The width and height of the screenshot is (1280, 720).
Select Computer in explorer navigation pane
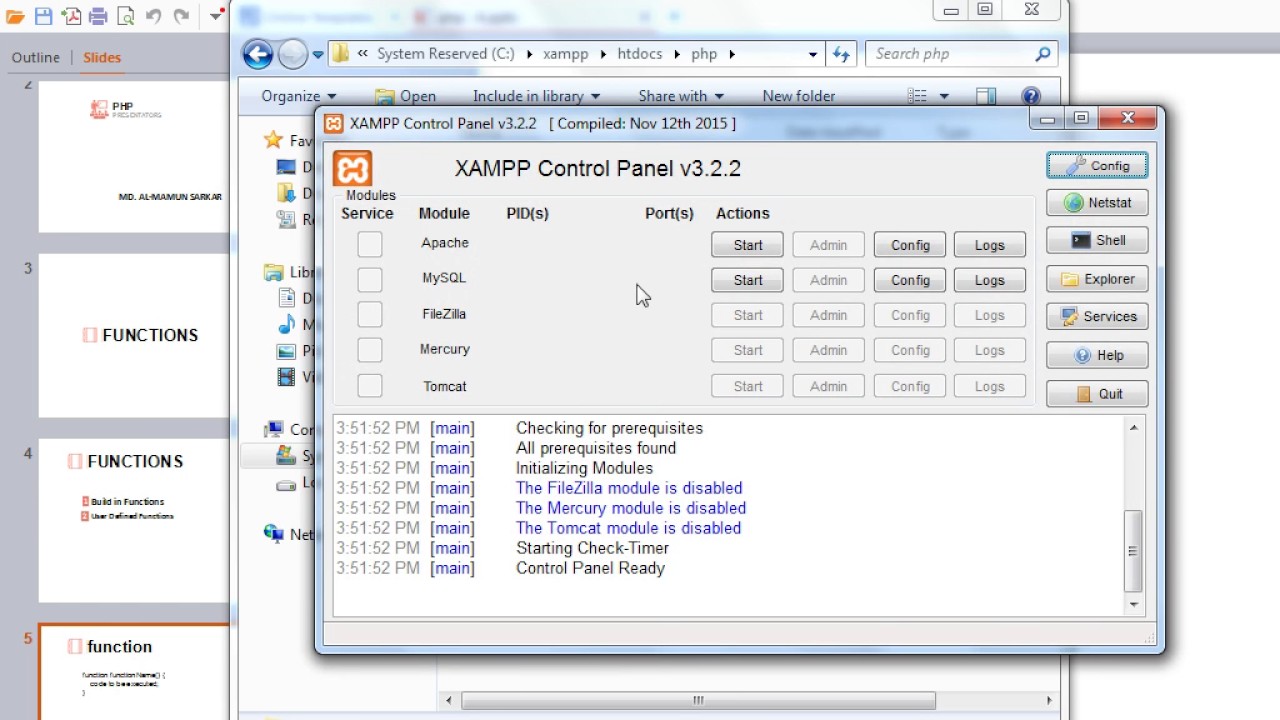[x=273, y=429]
